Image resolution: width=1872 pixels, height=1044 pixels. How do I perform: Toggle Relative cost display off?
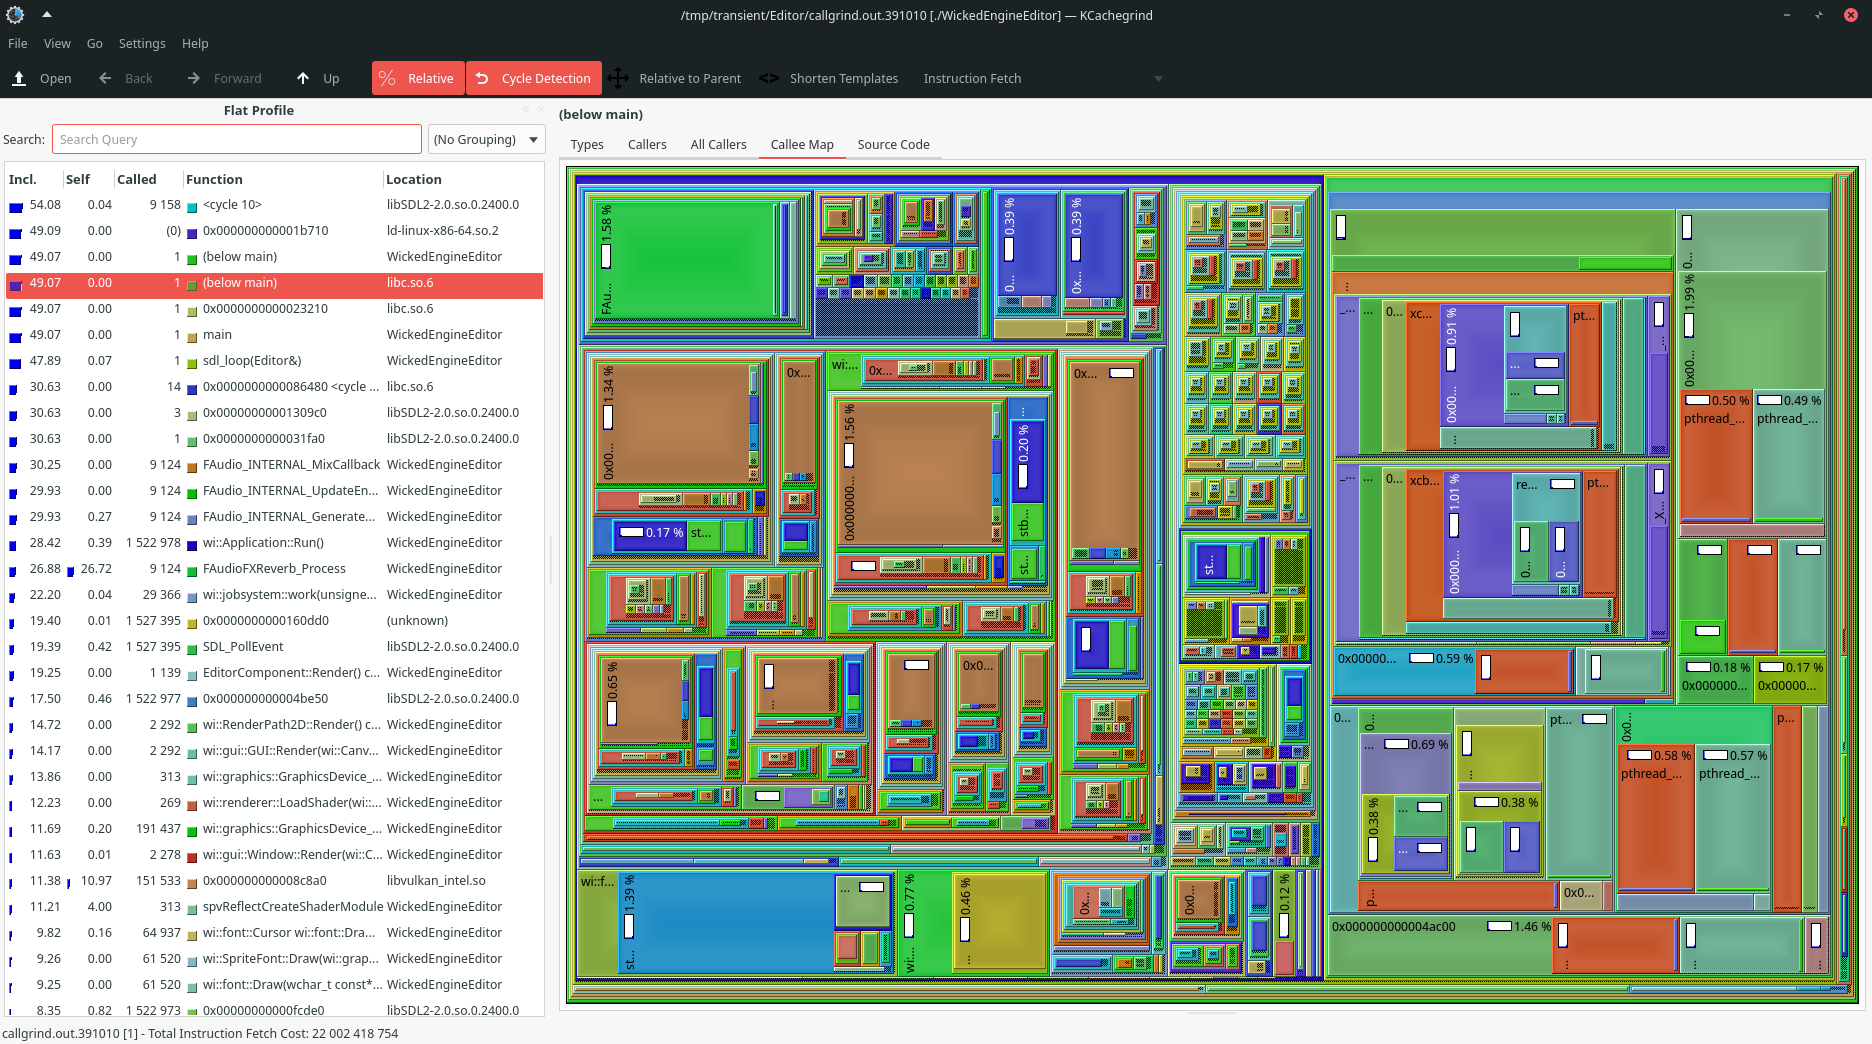417,78
